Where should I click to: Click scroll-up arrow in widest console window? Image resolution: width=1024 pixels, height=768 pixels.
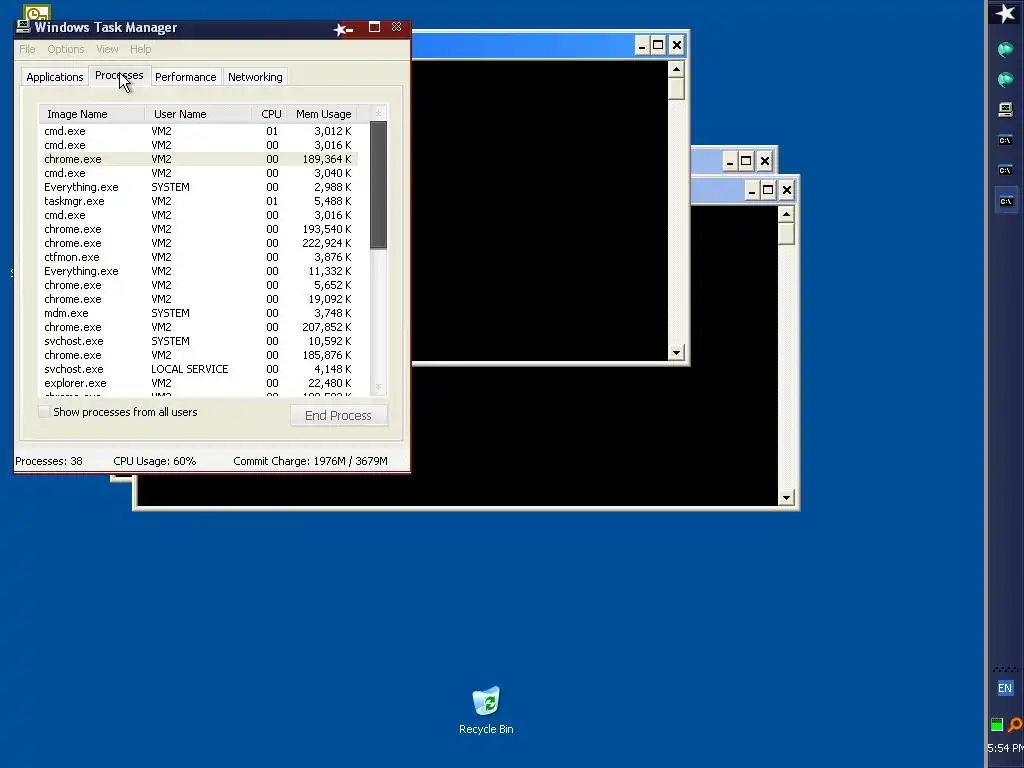pos(786,214)
